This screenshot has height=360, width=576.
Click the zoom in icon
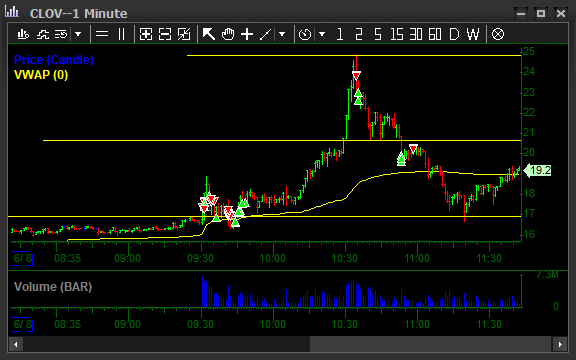(x=146, y=34)
